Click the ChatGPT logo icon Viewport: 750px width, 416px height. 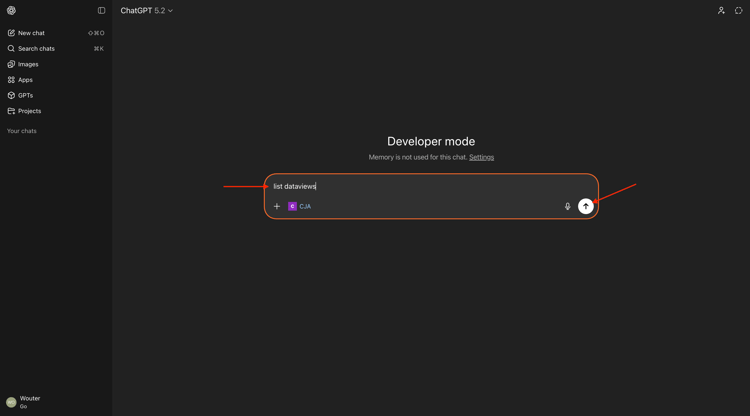pos(11,11)
